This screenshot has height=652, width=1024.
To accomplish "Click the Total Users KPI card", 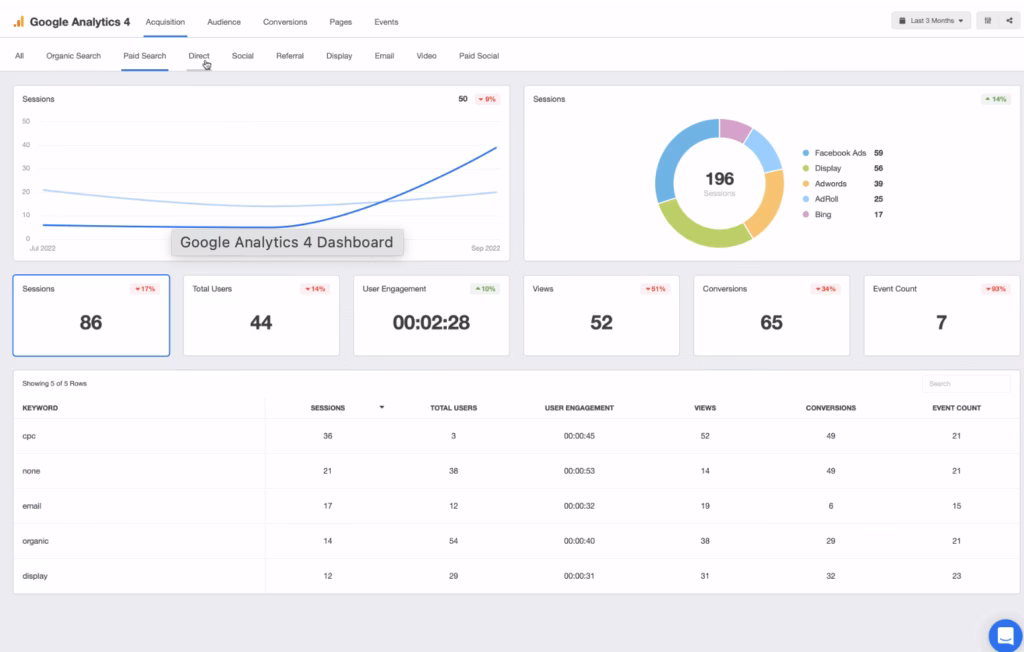I will (x=260, y=315).
